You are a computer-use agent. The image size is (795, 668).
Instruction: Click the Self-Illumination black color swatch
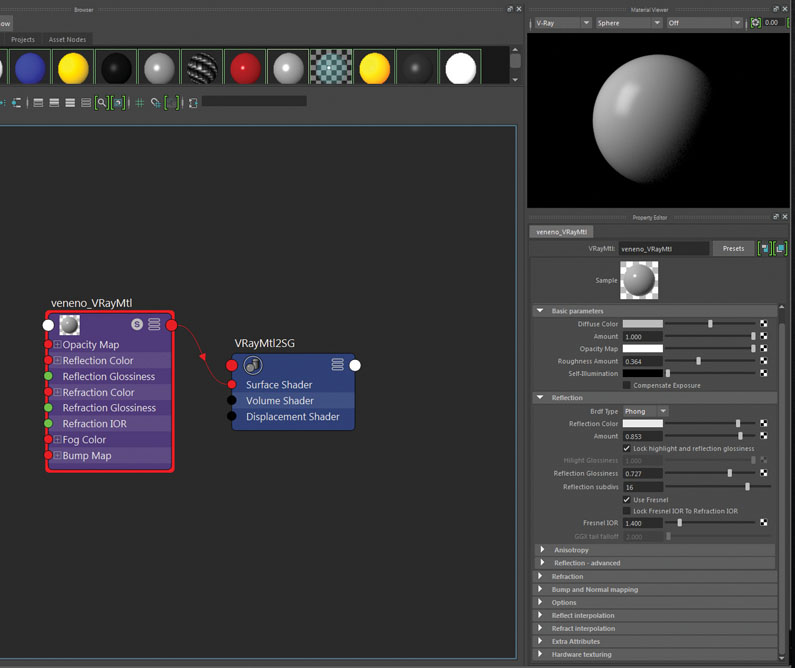pyautogui.click(x=642, y=373)
